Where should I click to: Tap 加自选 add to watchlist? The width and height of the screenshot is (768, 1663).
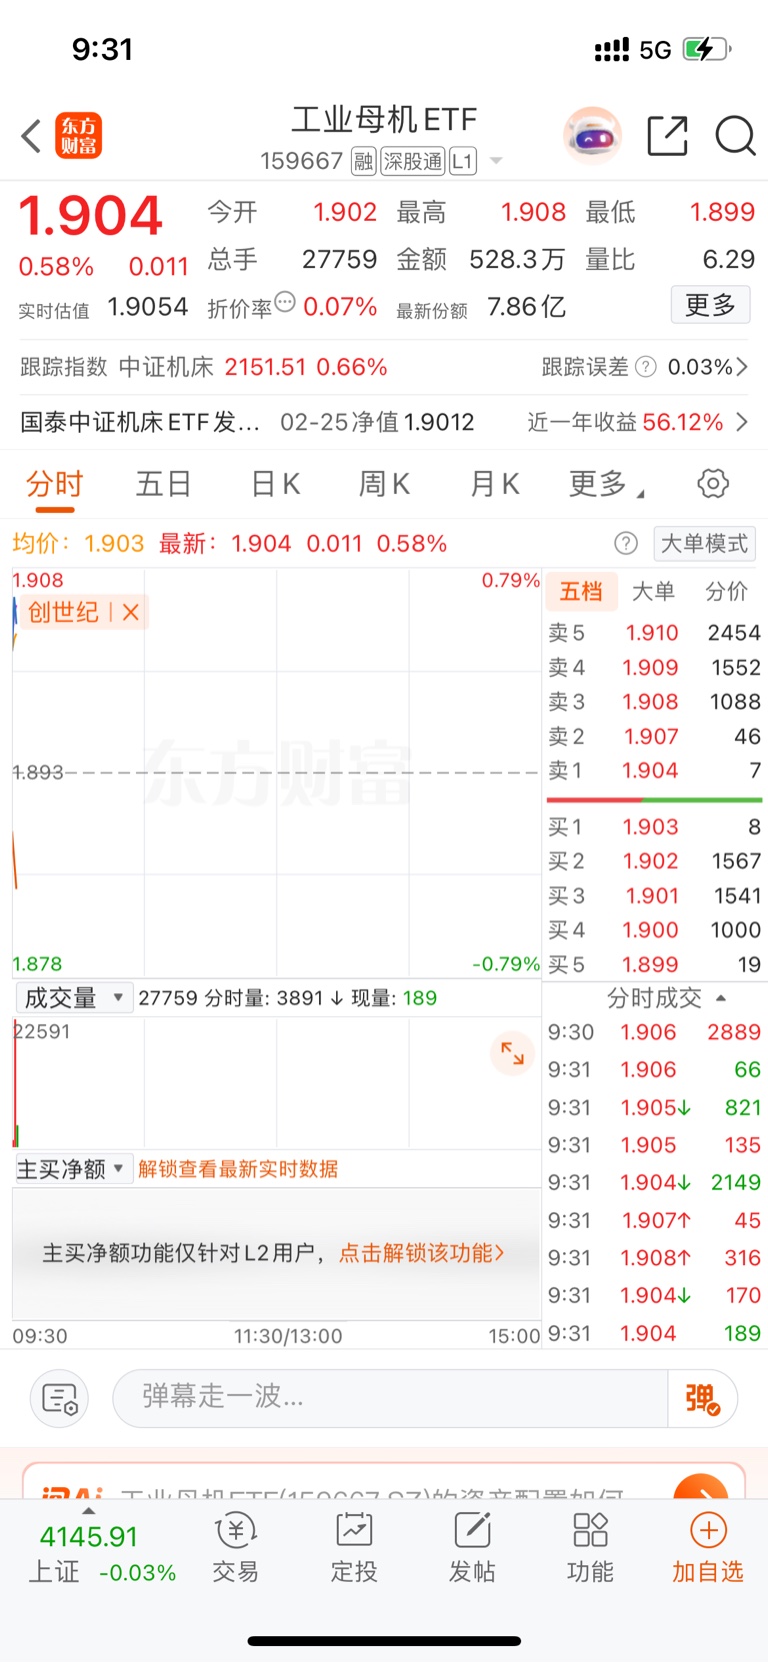tap(708, 1549)
